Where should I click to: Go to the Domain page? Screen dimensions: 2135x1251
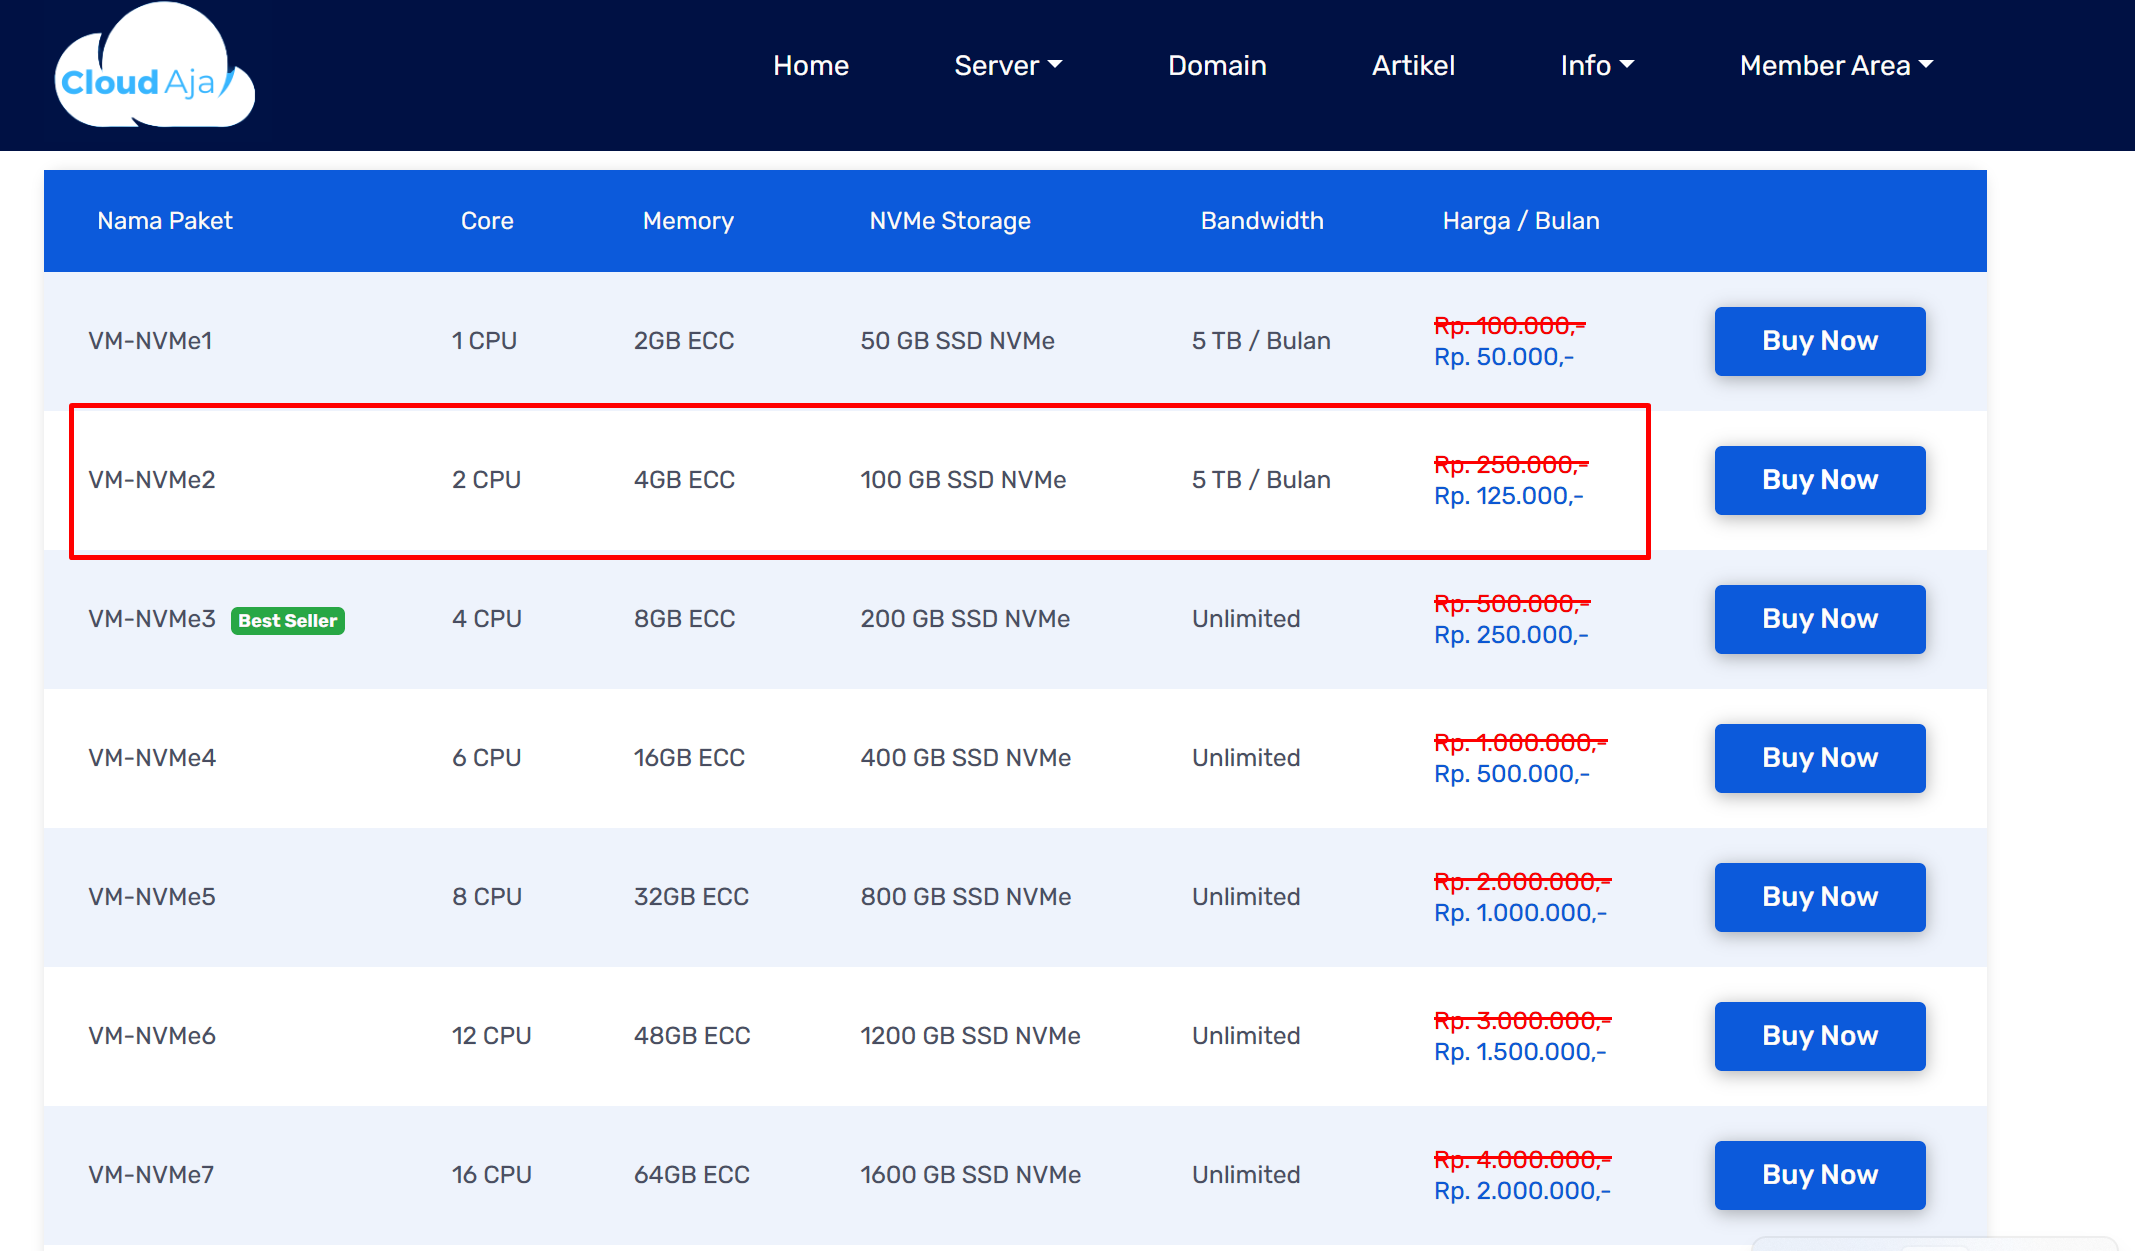coord(1216,66)
